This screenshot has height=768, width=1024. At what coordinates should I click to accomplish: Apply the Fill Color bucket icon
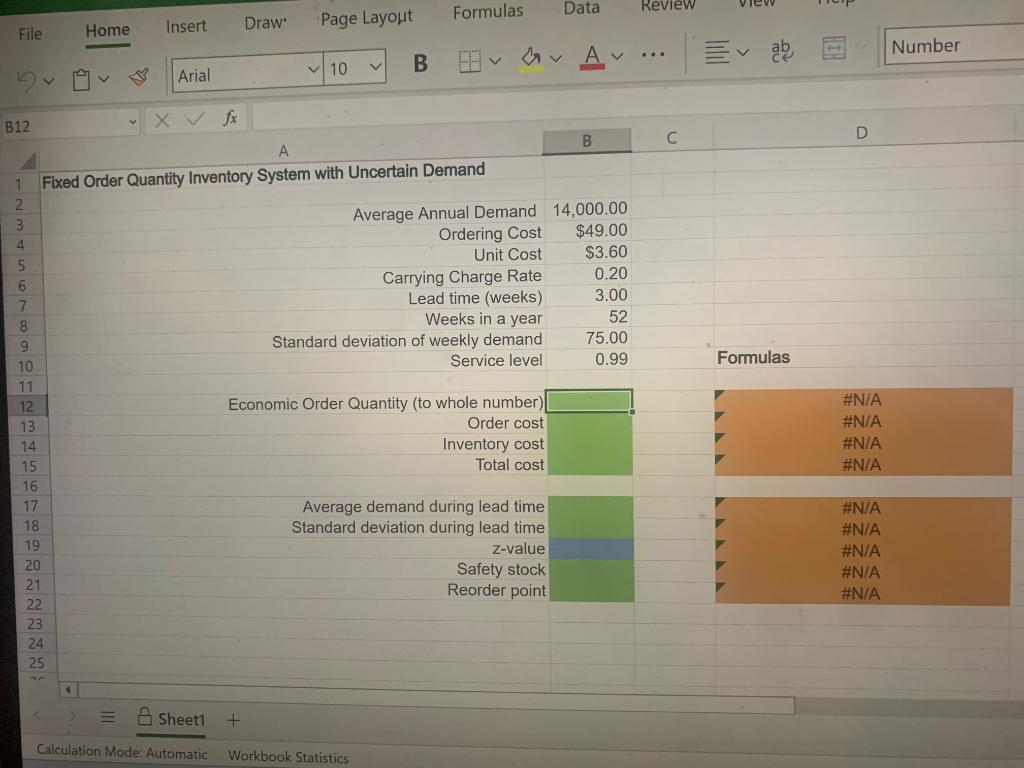point(532,59)
